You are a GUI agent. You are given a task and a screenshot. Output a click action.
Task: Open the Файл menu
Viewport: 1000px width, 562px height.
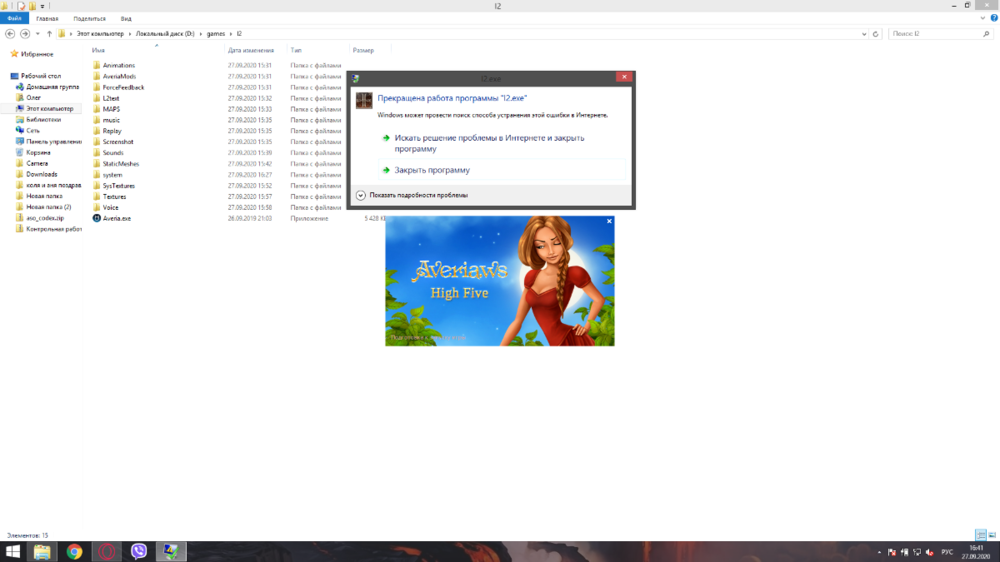(14, 18)
